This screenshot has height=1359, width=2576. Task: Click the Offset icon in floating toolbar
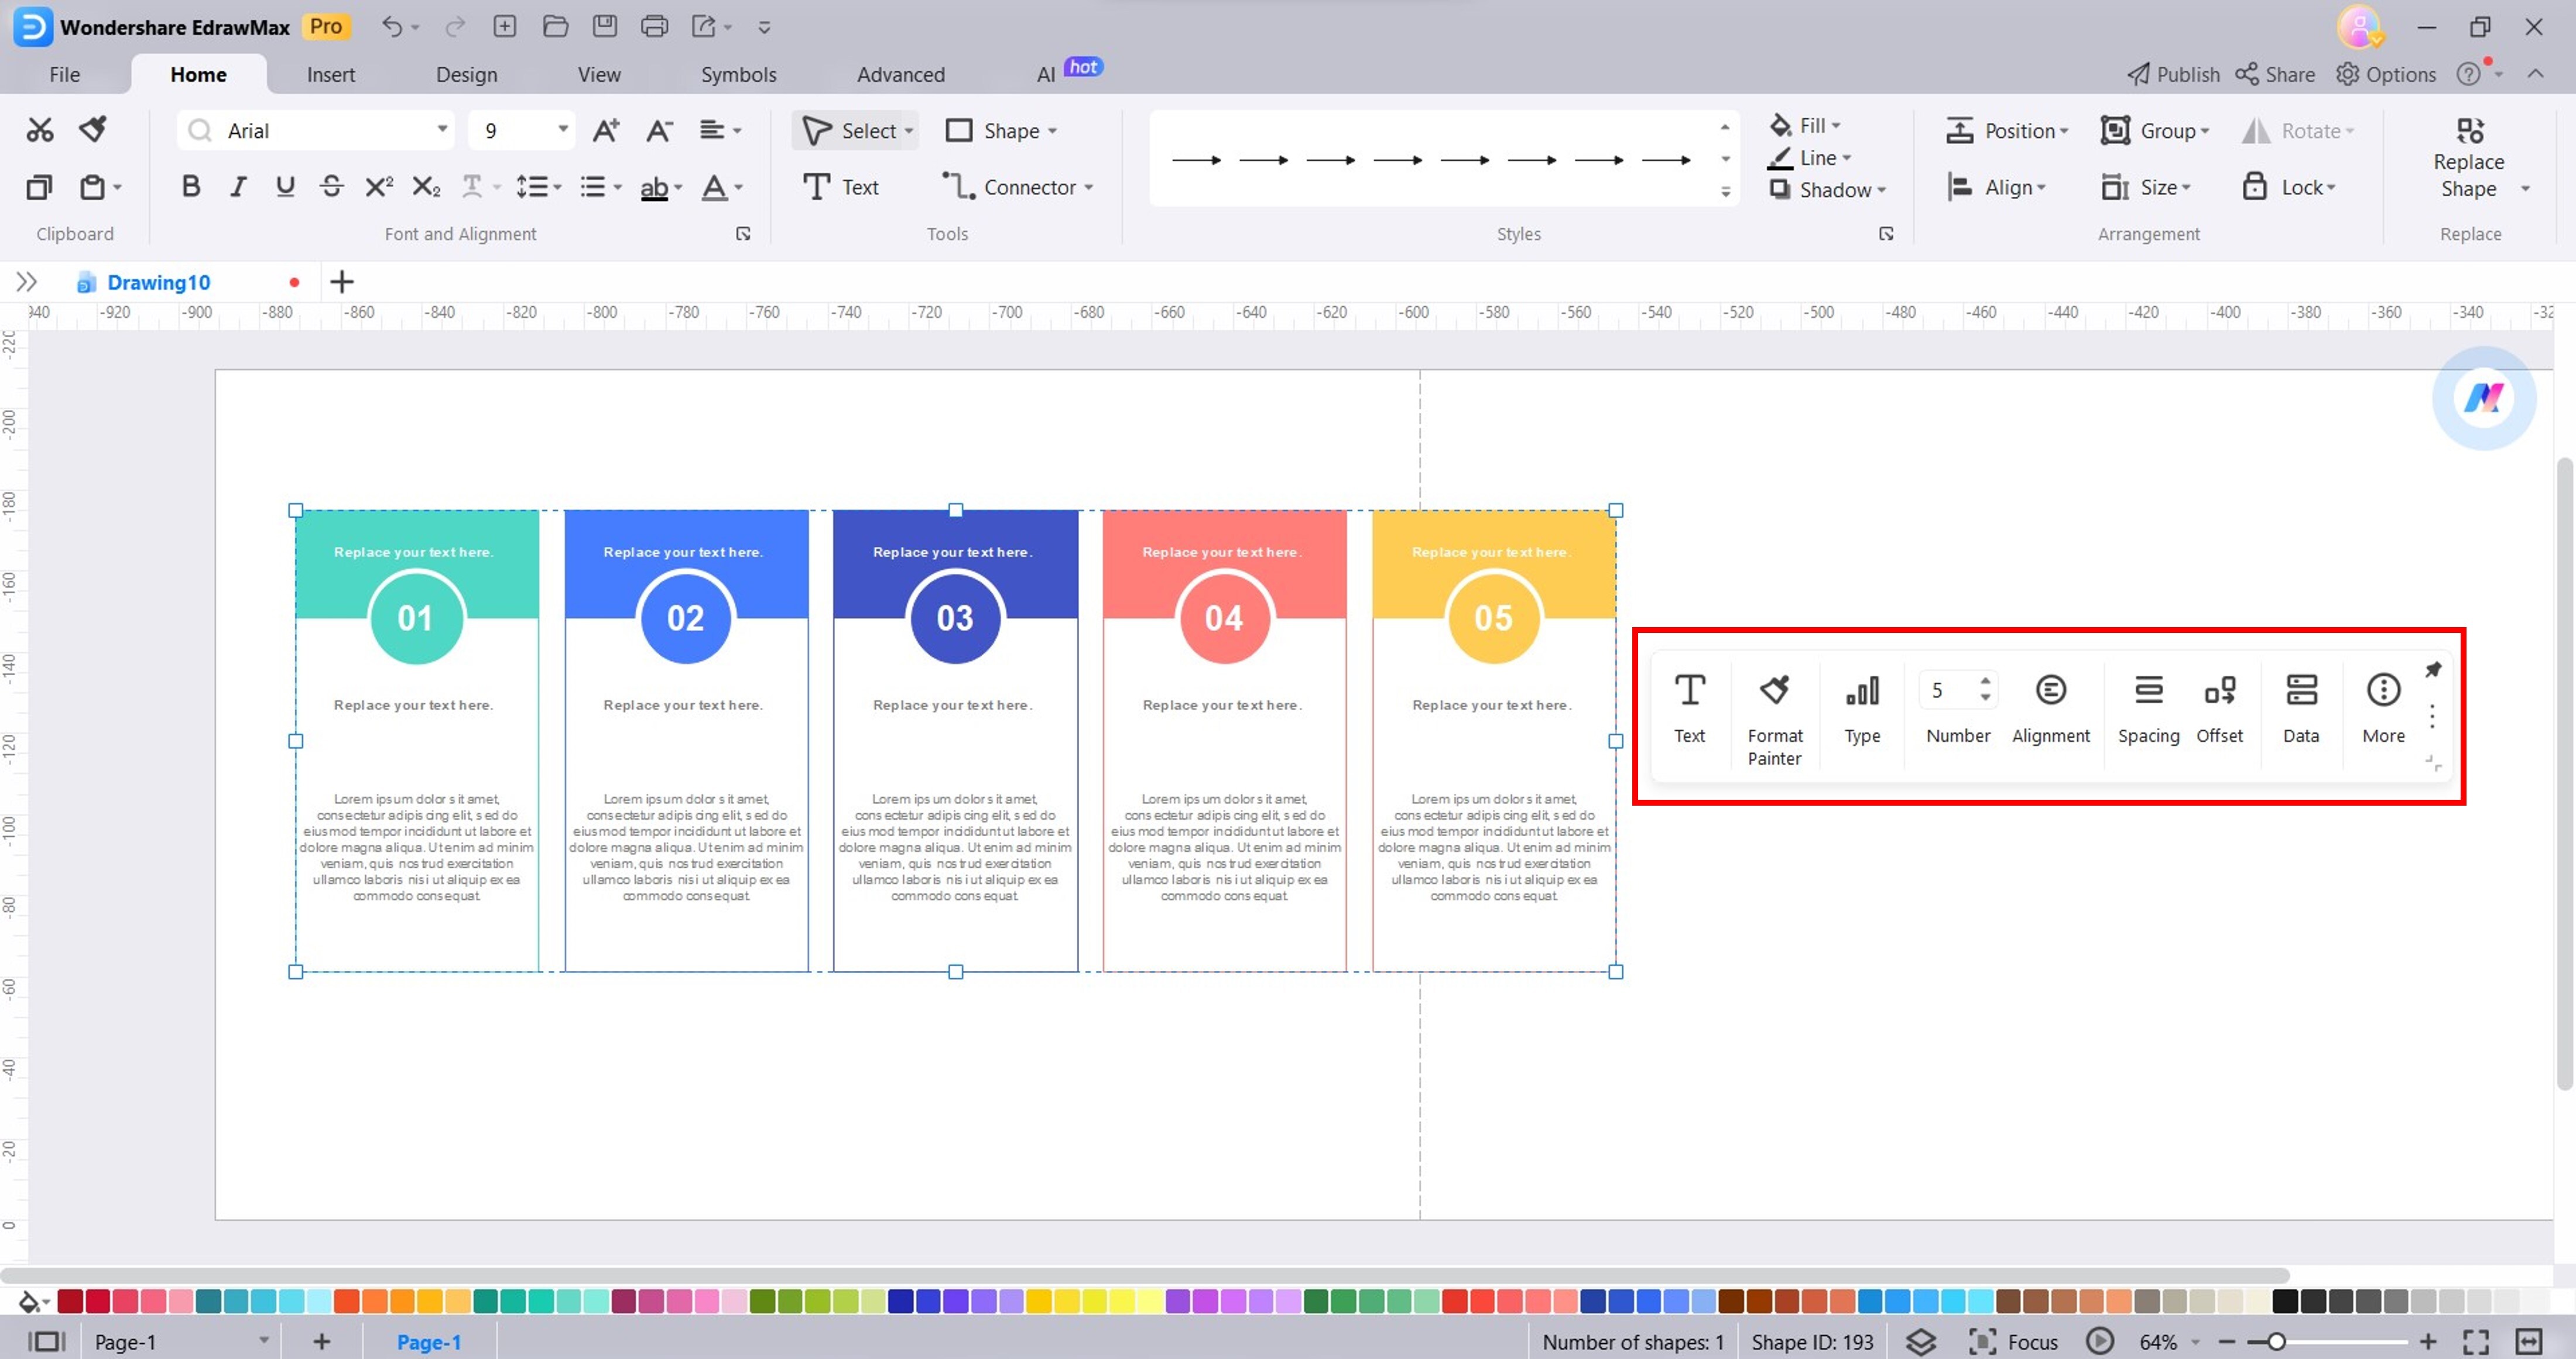tap(2219, 690)
